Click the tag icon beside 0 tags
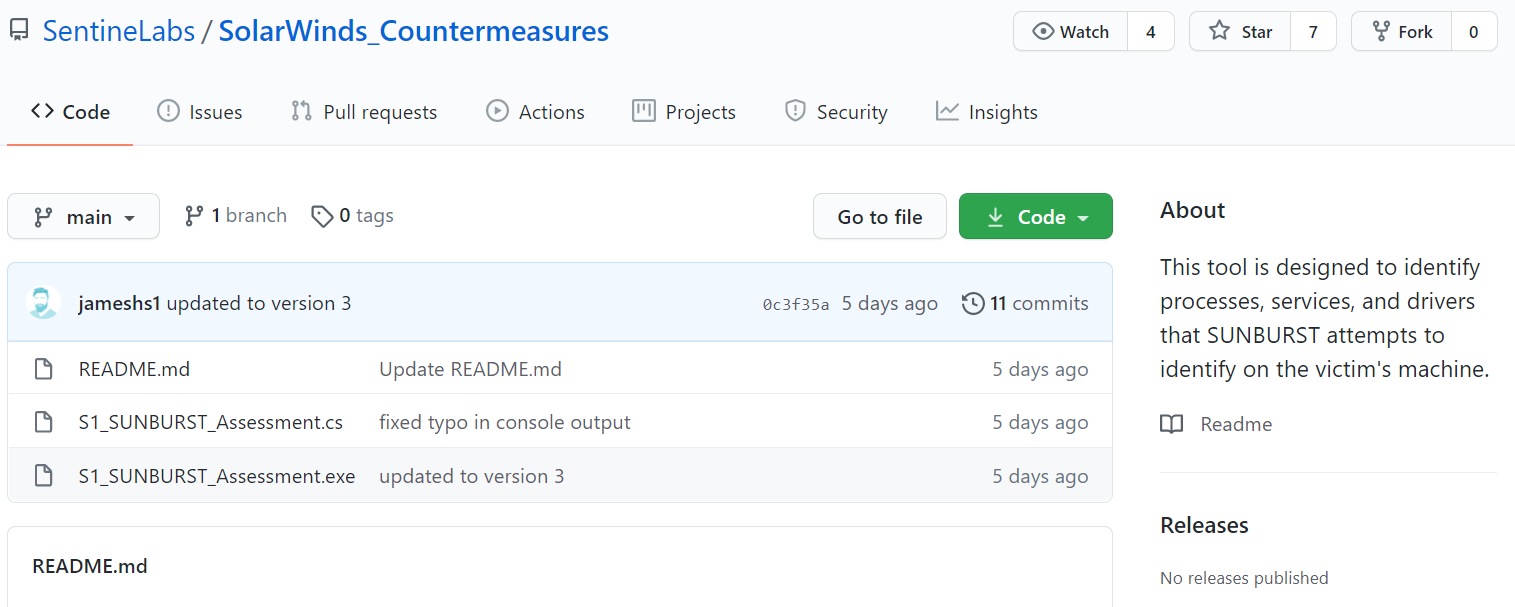Screen dimensions: 1515x607 (322, 216)
